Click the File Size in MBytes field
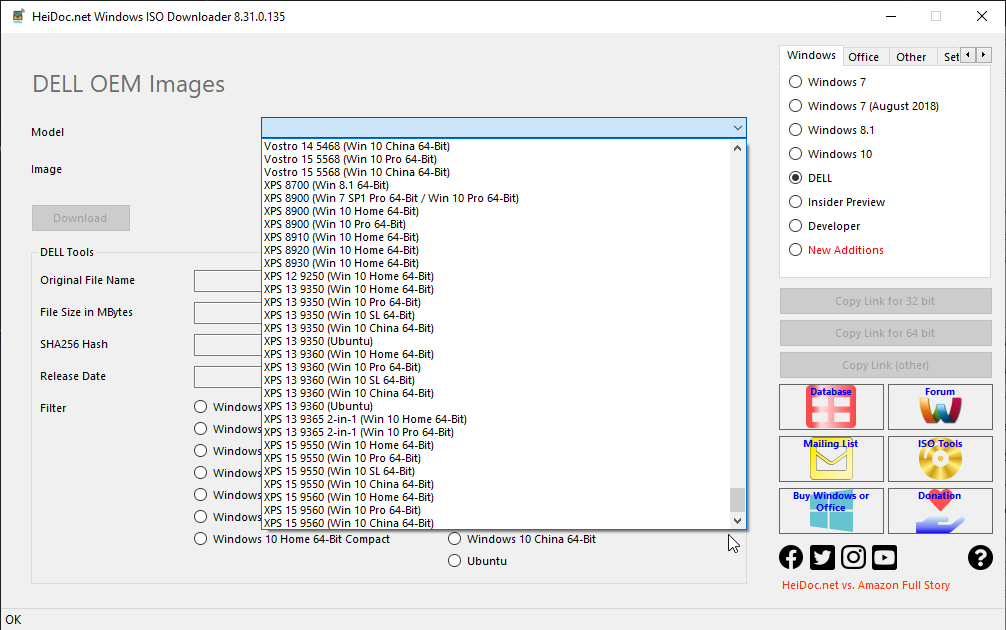 click(228, 312)
